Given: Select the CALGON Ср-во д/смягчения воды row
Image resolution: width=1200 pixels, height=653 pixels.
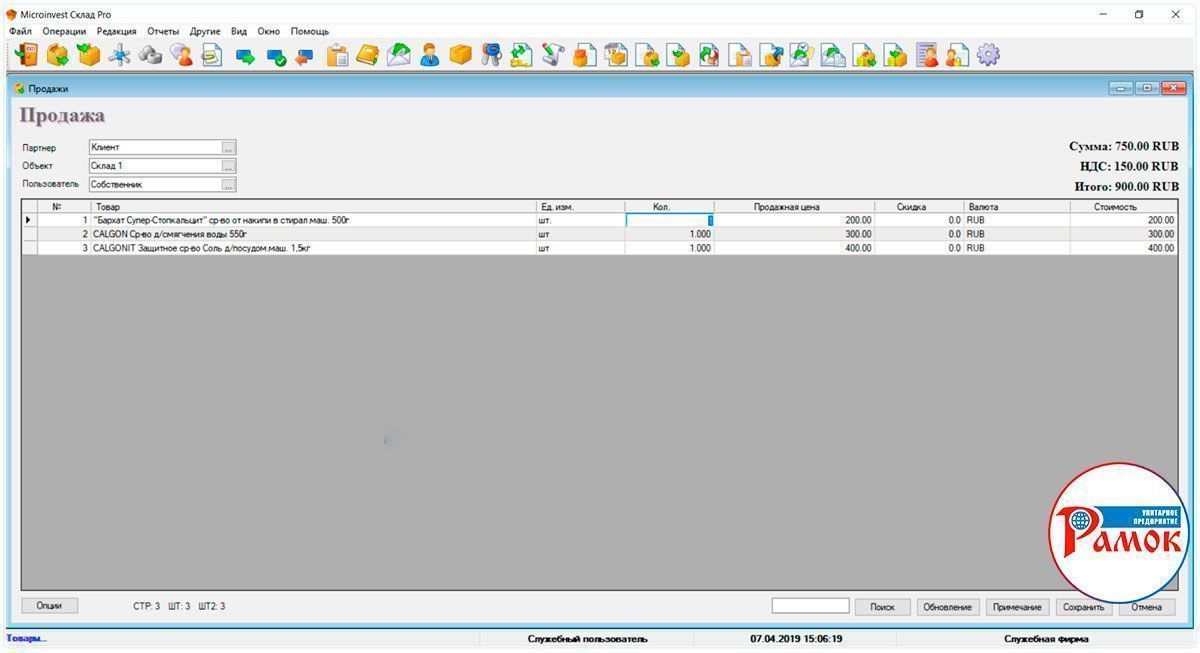Looking at the screenshot, I should pyautogui.click(x=300, y=234).
